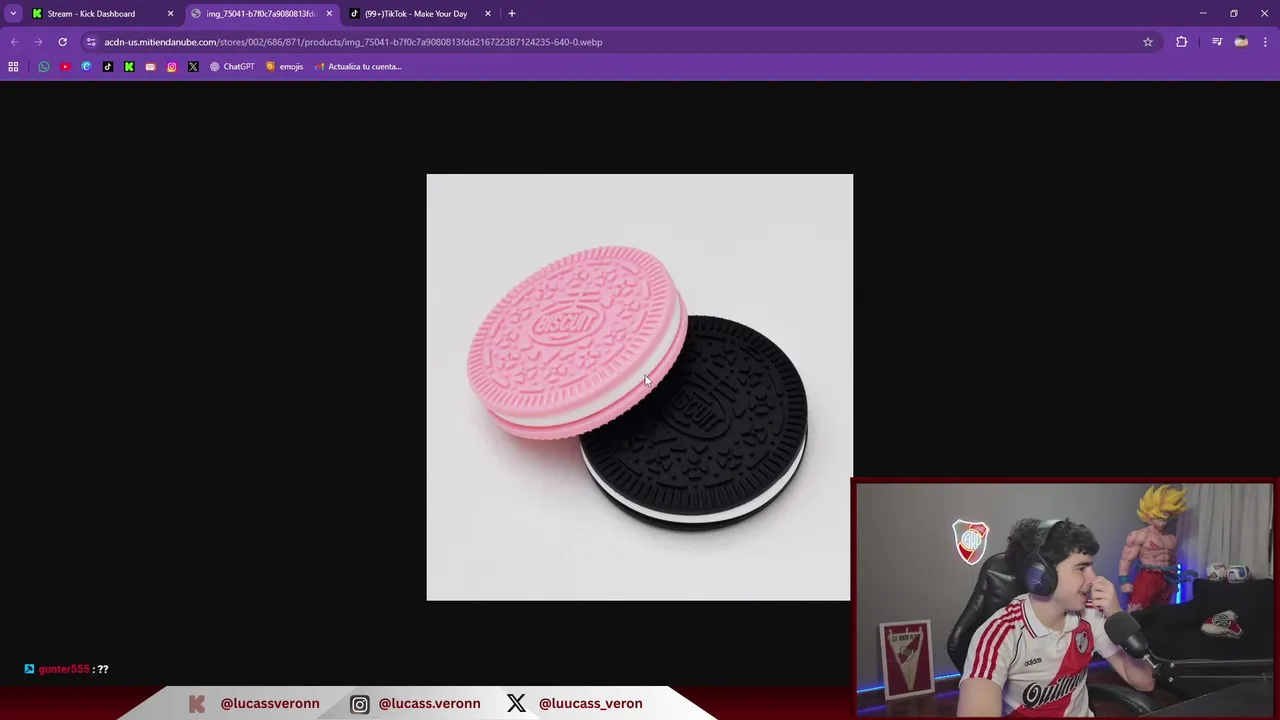The height and width of the screenshot is (720, 1280).
Task: Close the Stream - Kick Dashboard tab
Action: coord(170,13)
